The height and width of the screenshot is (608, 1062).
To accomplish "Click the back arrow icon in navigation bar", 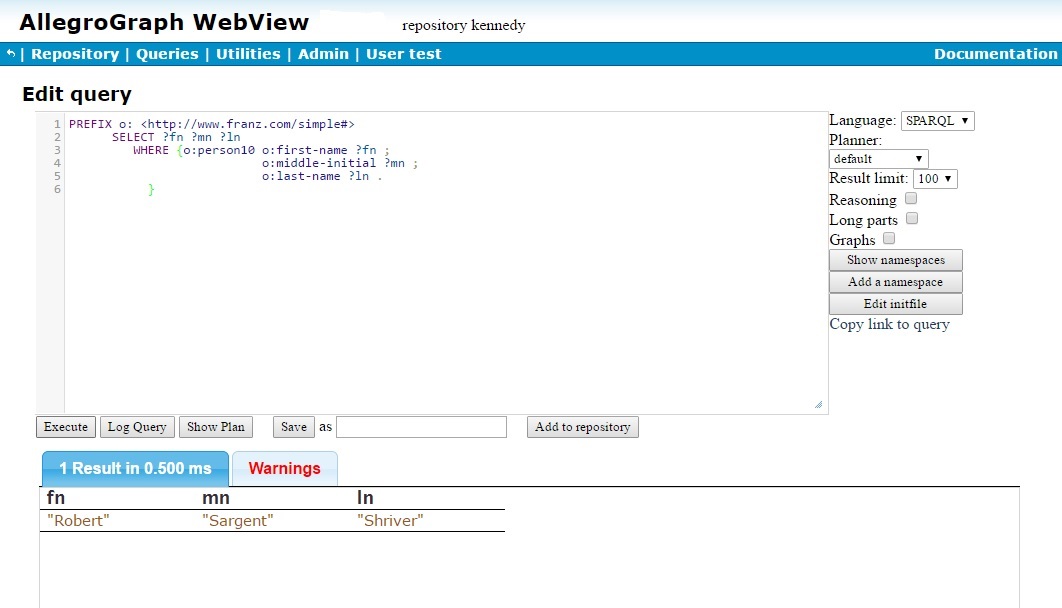I will pos(11,54).
